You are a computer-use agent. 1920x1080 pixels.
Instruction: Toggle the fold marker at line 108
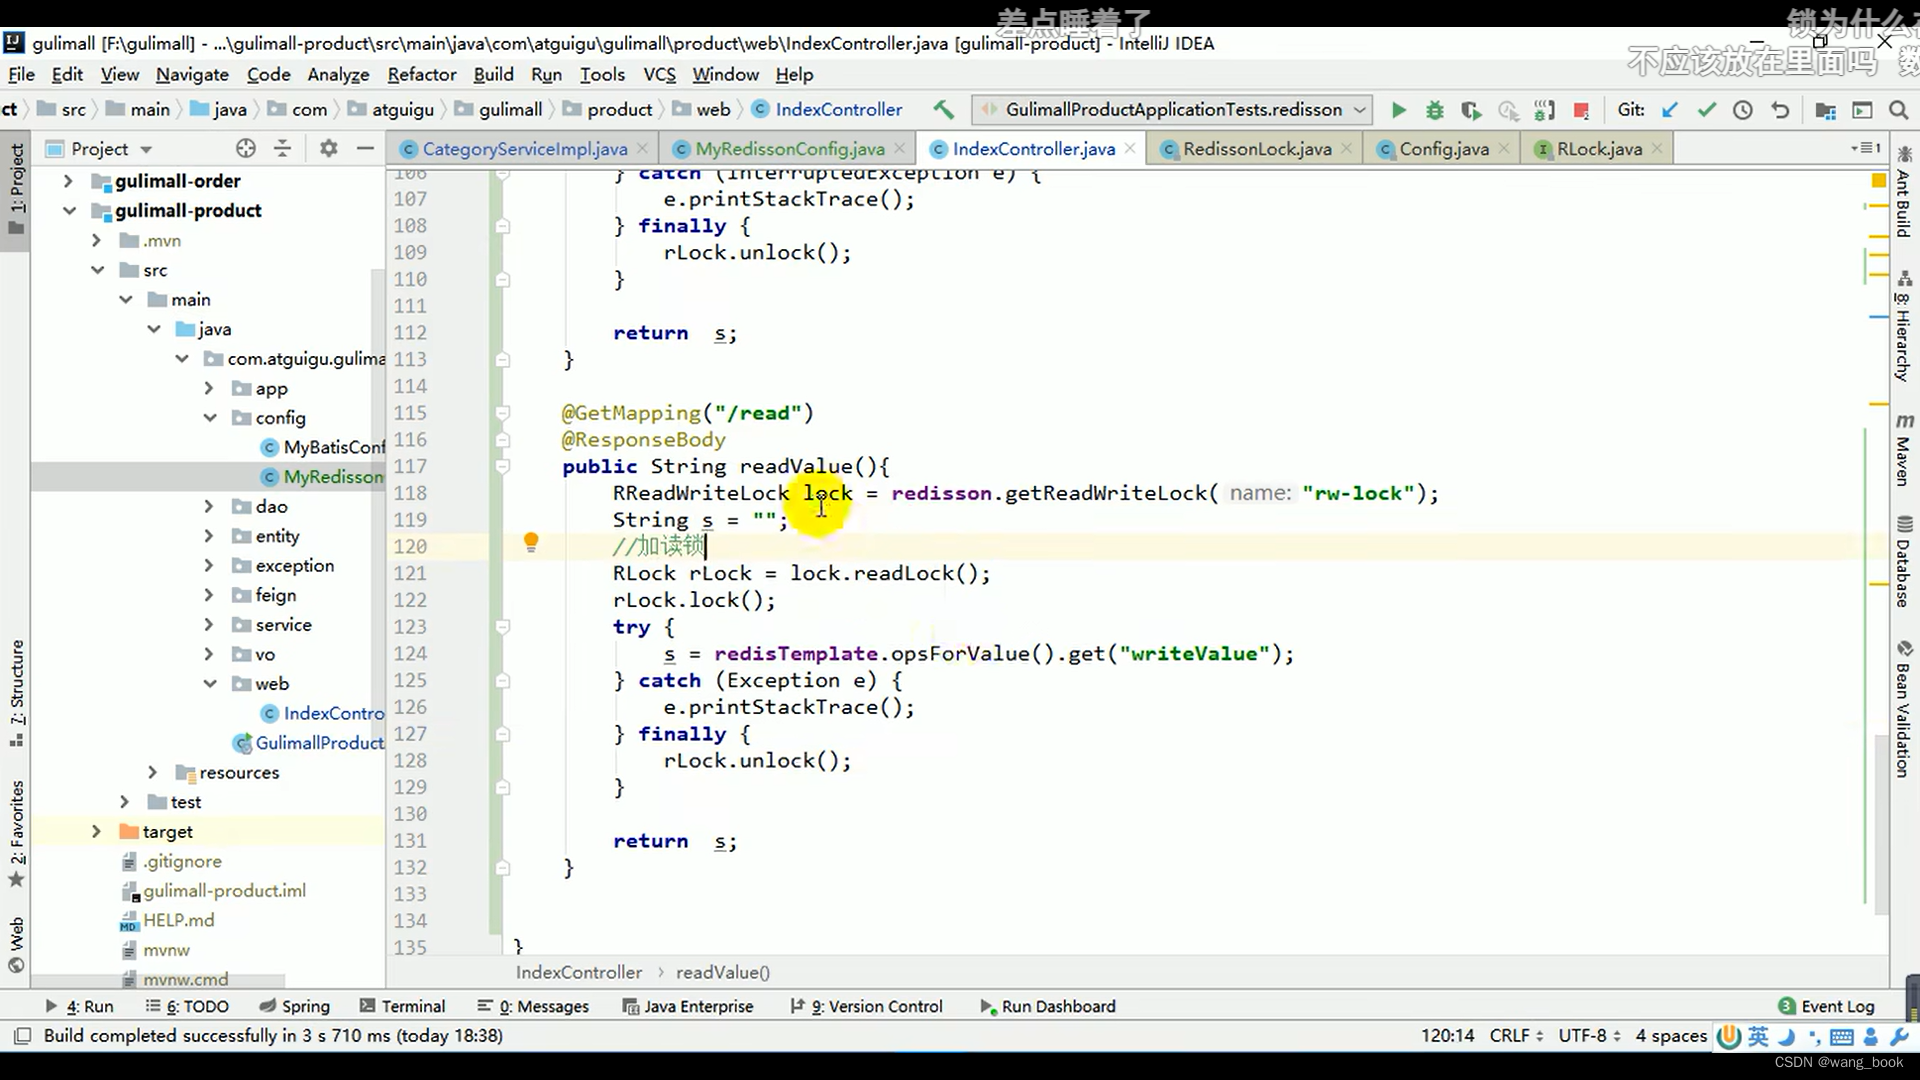point(503,226)
